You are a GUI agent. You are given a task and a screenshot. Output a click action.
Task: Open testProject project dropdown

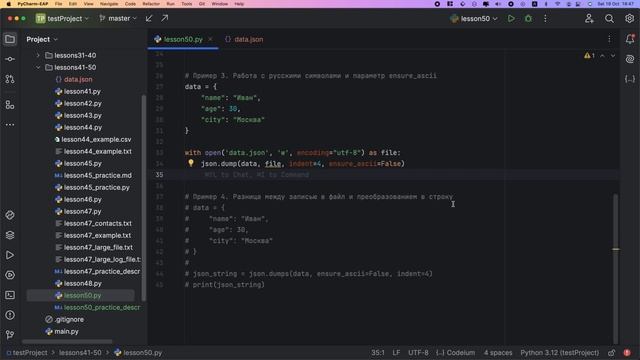tap(62, 18)
